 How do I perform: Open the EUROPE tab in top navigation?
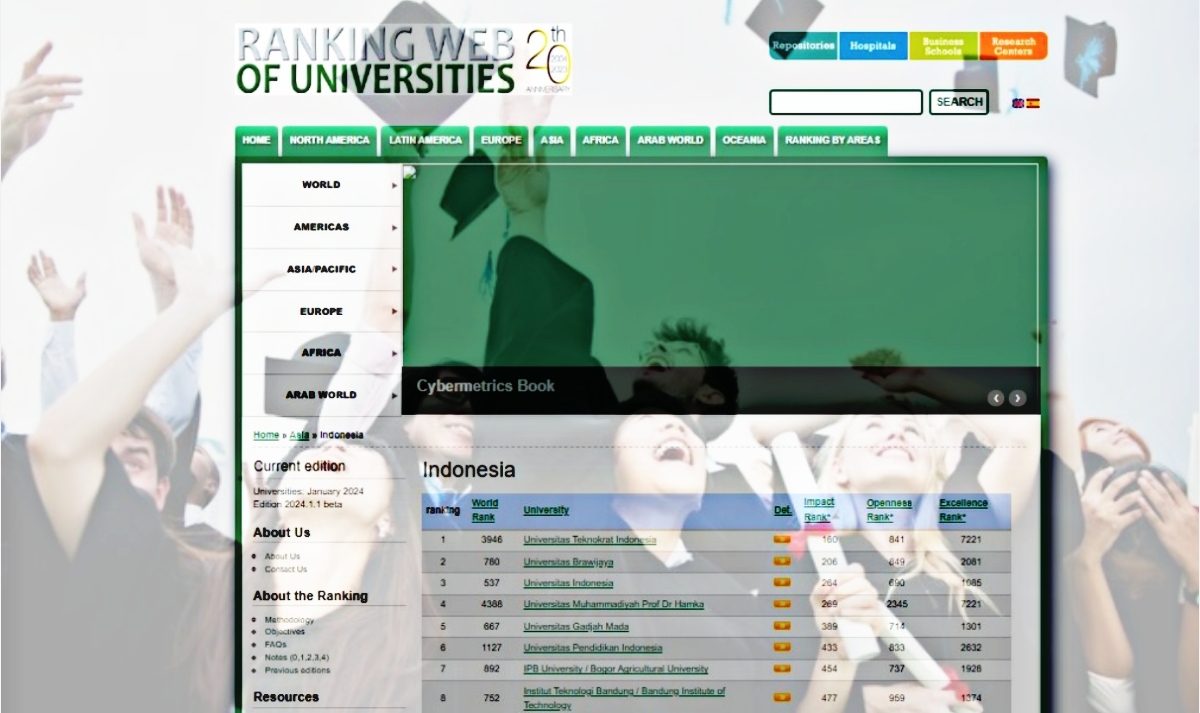[x=501, y=141]
